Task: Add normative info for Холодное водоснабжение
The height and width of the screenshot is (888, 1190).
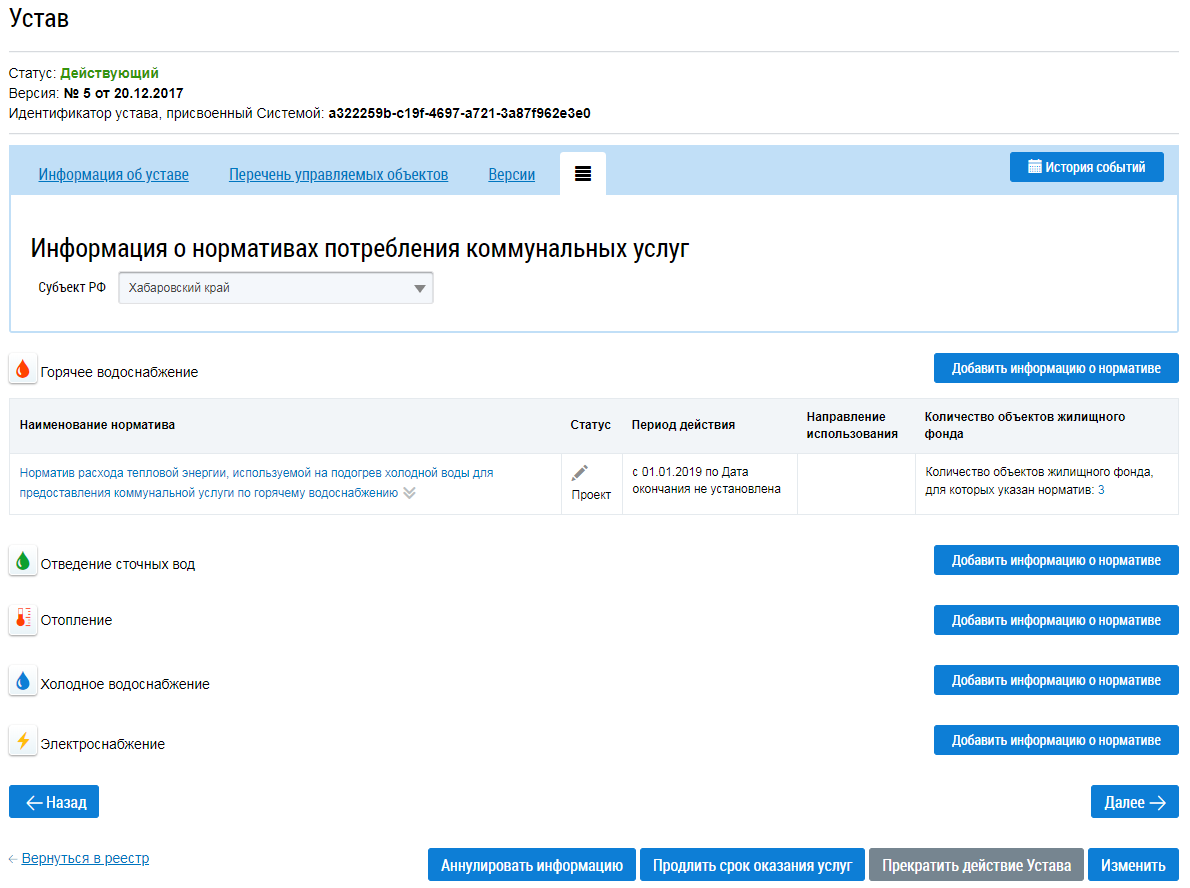Action: coord(1056,680)
